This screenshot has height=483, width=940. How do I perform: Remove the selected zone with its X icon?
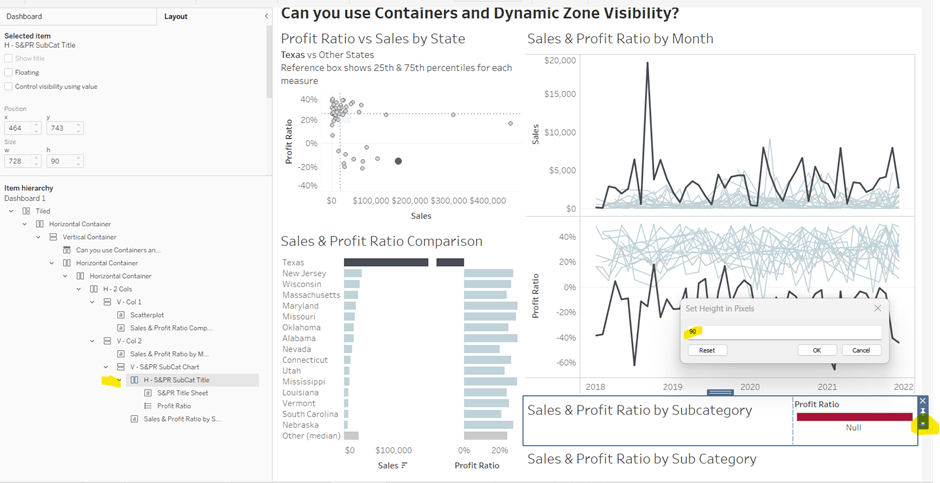click(x=923, y=401)
